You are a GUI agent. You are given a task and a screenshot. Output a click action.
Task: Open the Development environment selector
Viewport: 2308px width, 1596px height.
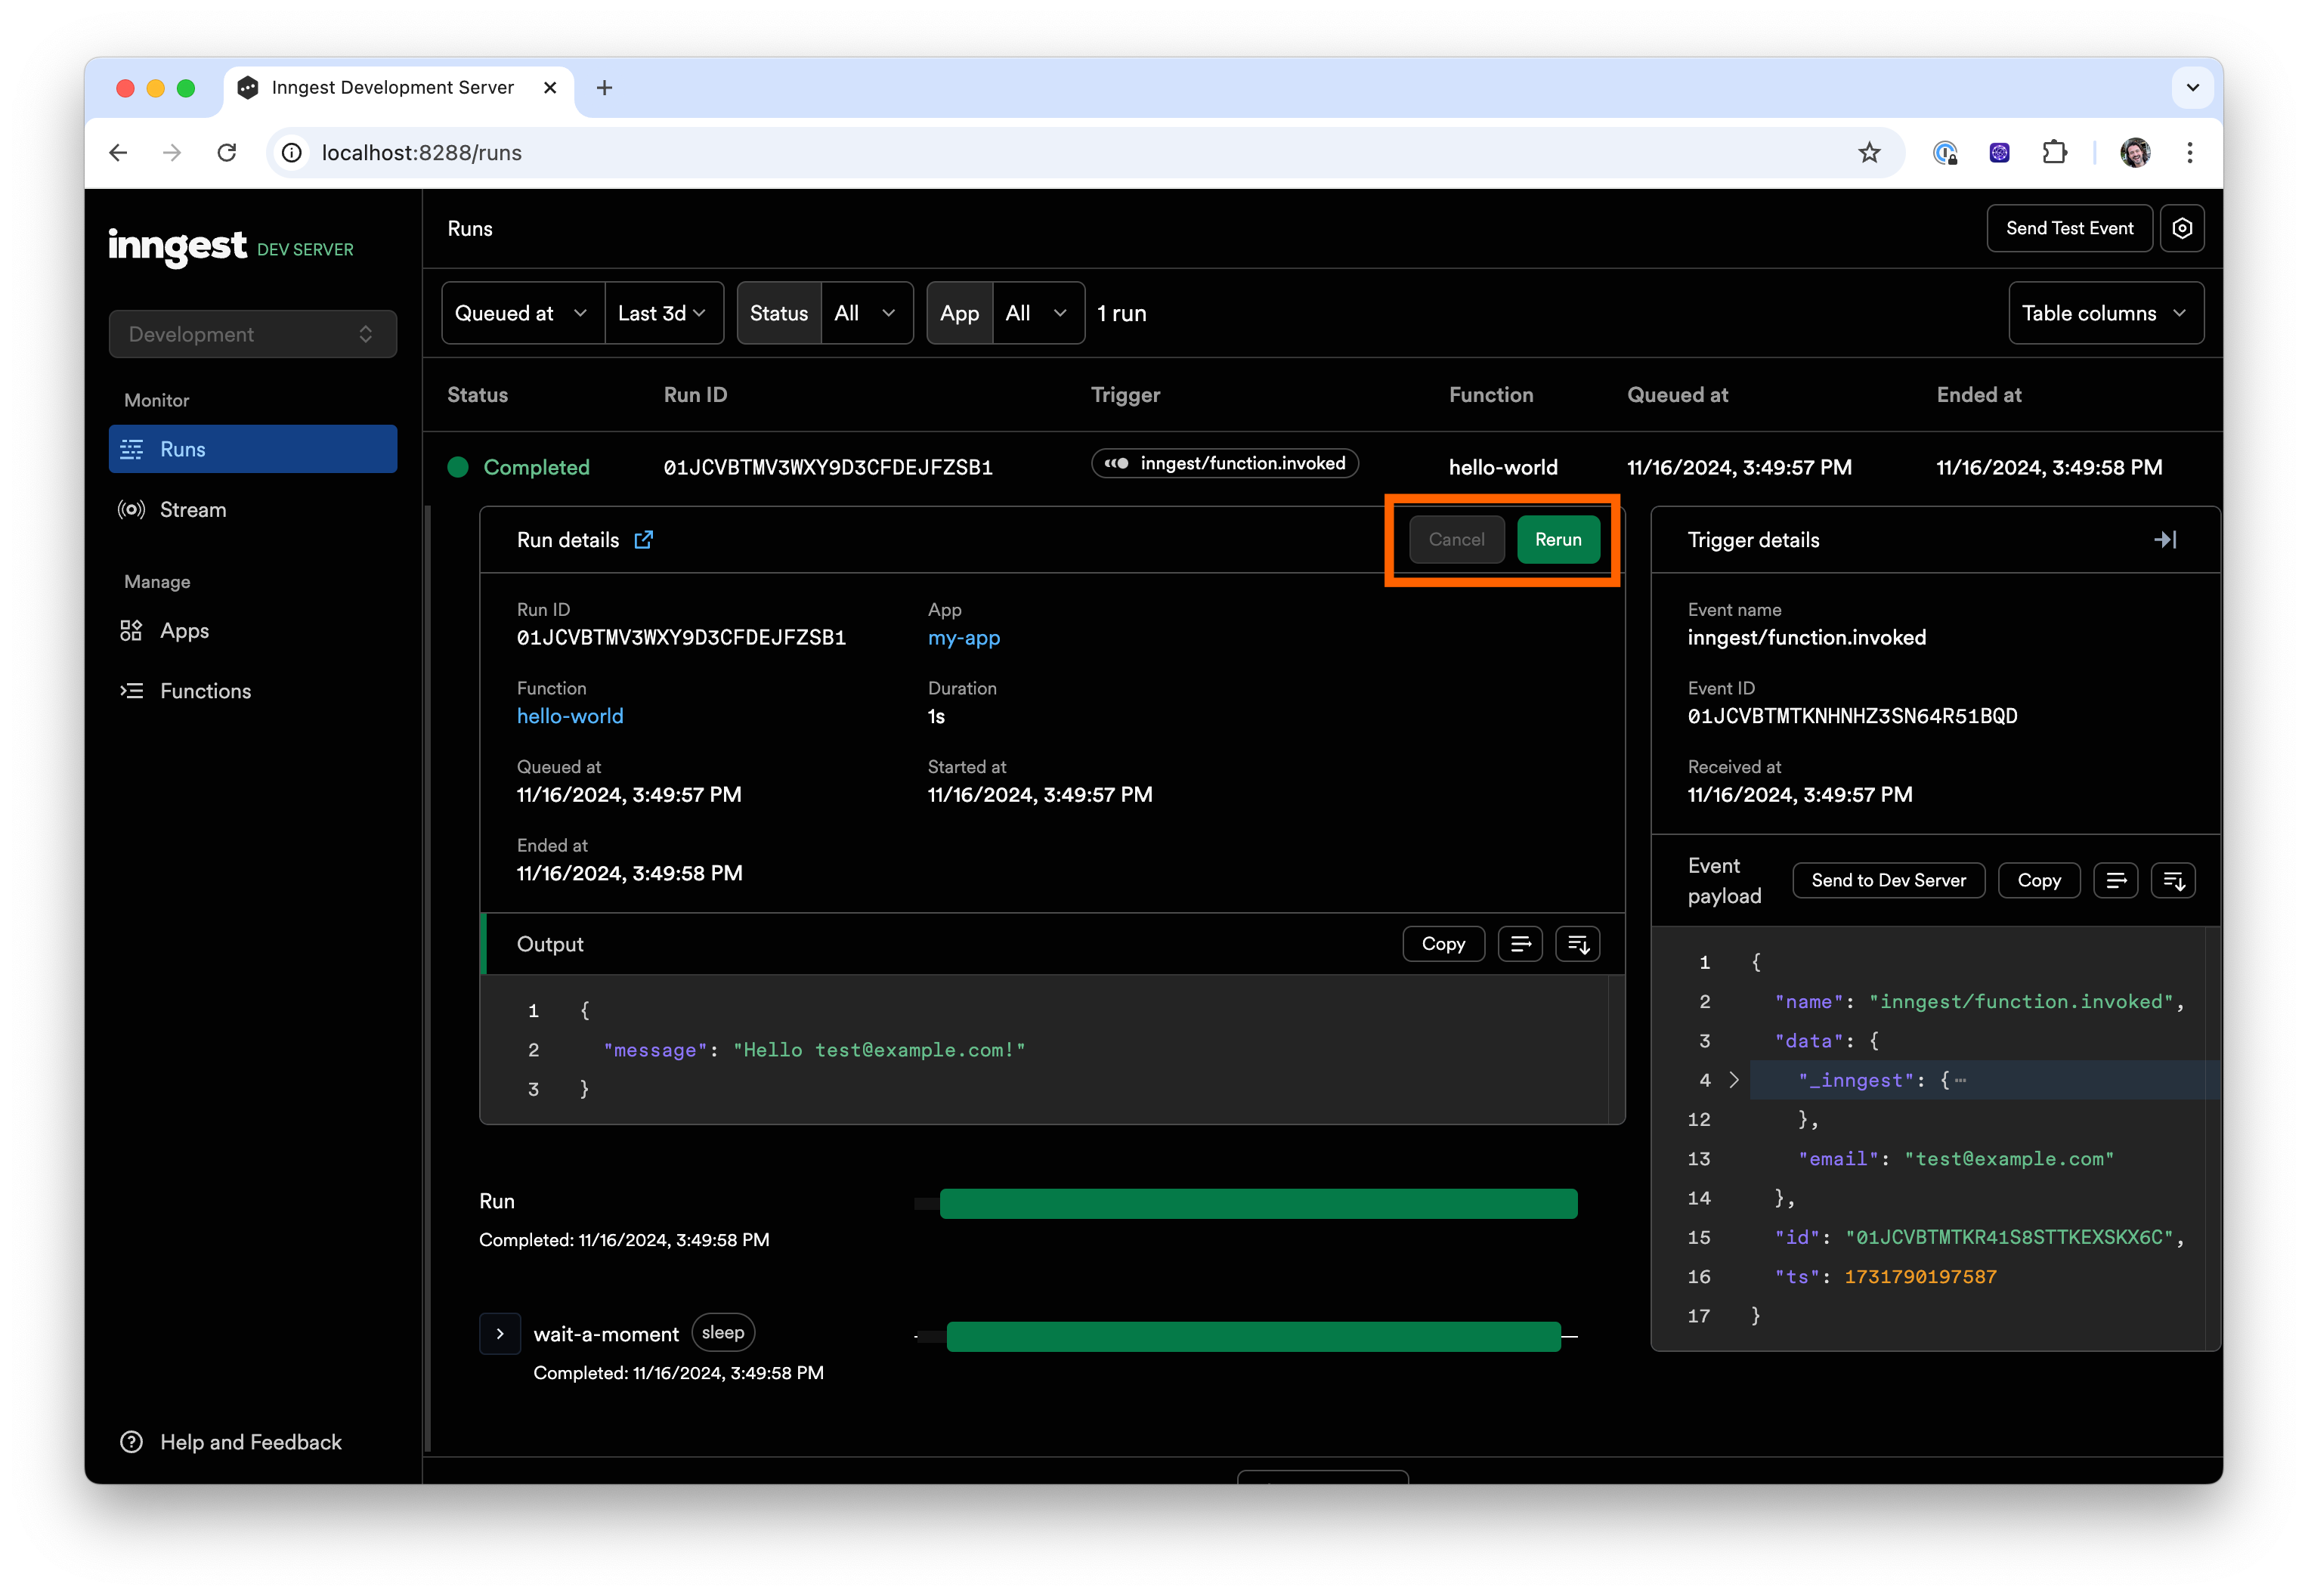point(252,334)
